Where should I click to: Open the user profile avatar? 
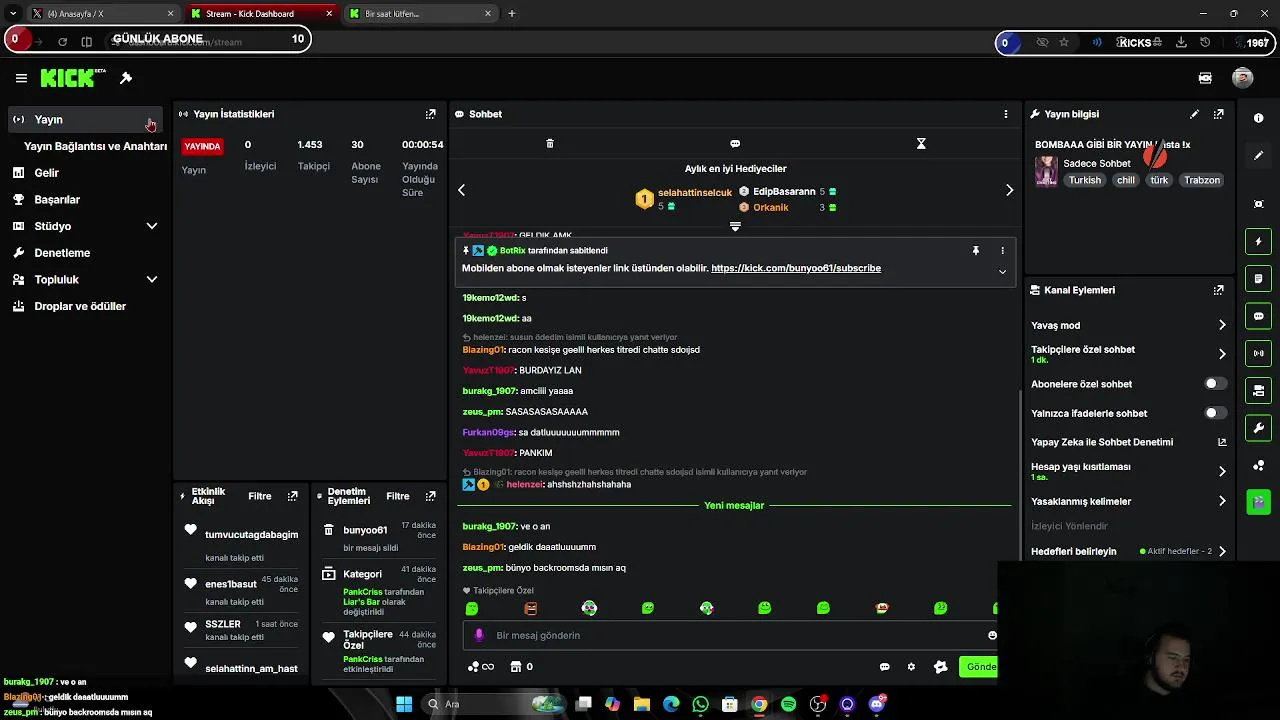tap(1243, 78)
